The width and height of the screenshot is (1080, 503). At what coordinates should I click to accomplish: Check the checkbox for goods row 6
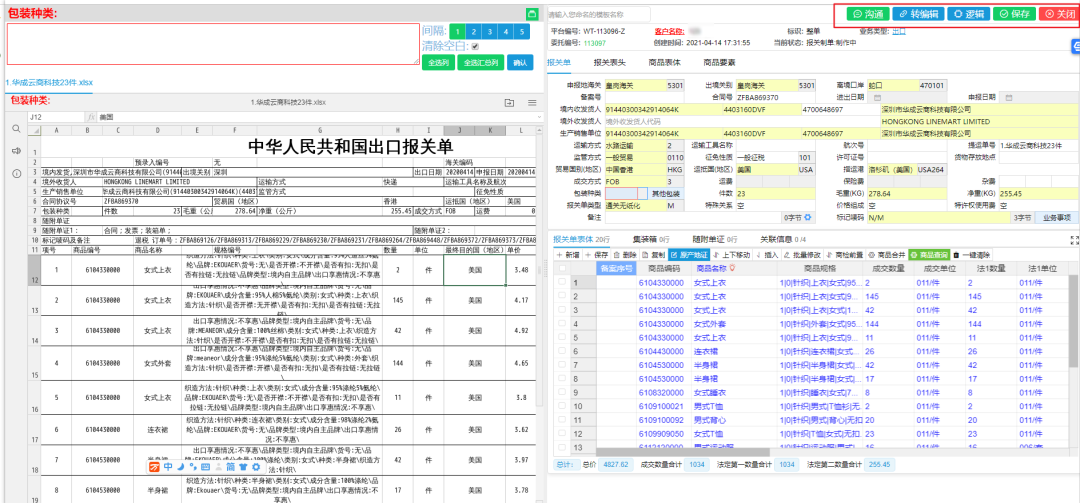pyautogui.click(x=563, y=351)
